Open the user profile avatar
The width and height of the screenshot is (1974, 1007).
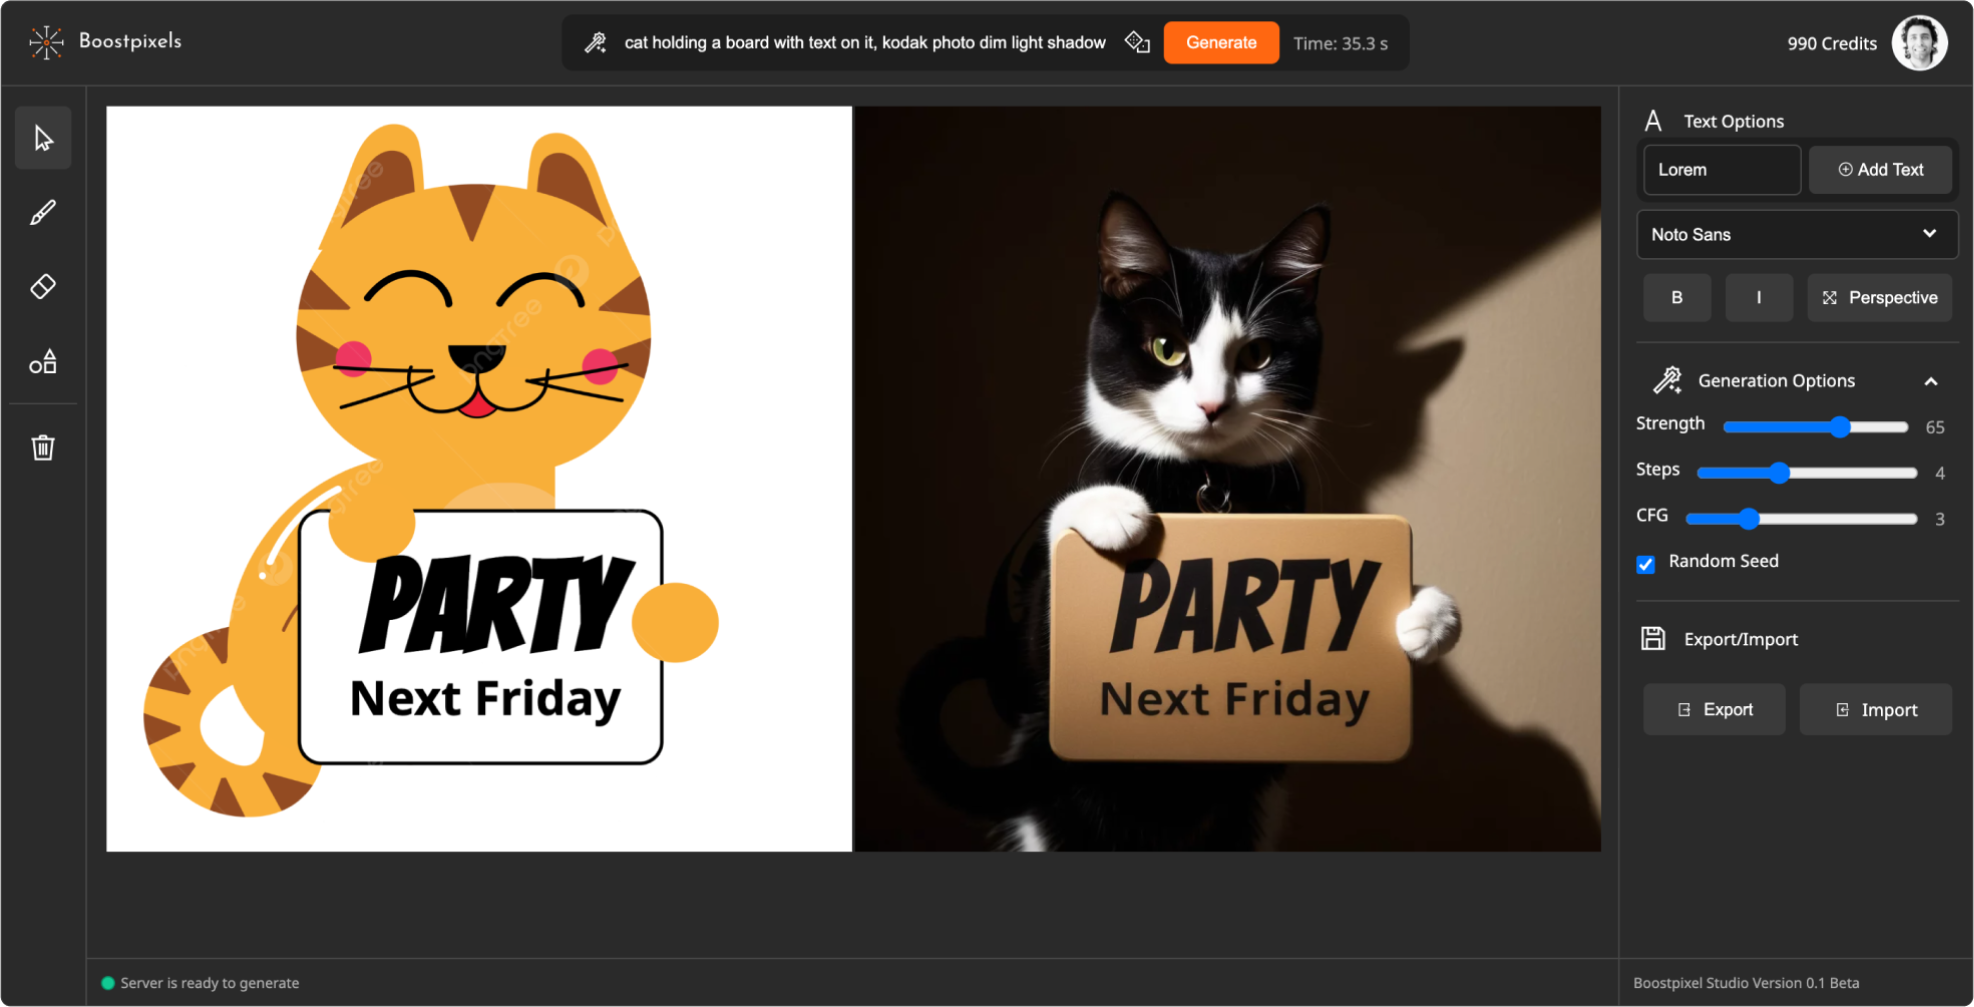click(1918, 43)
